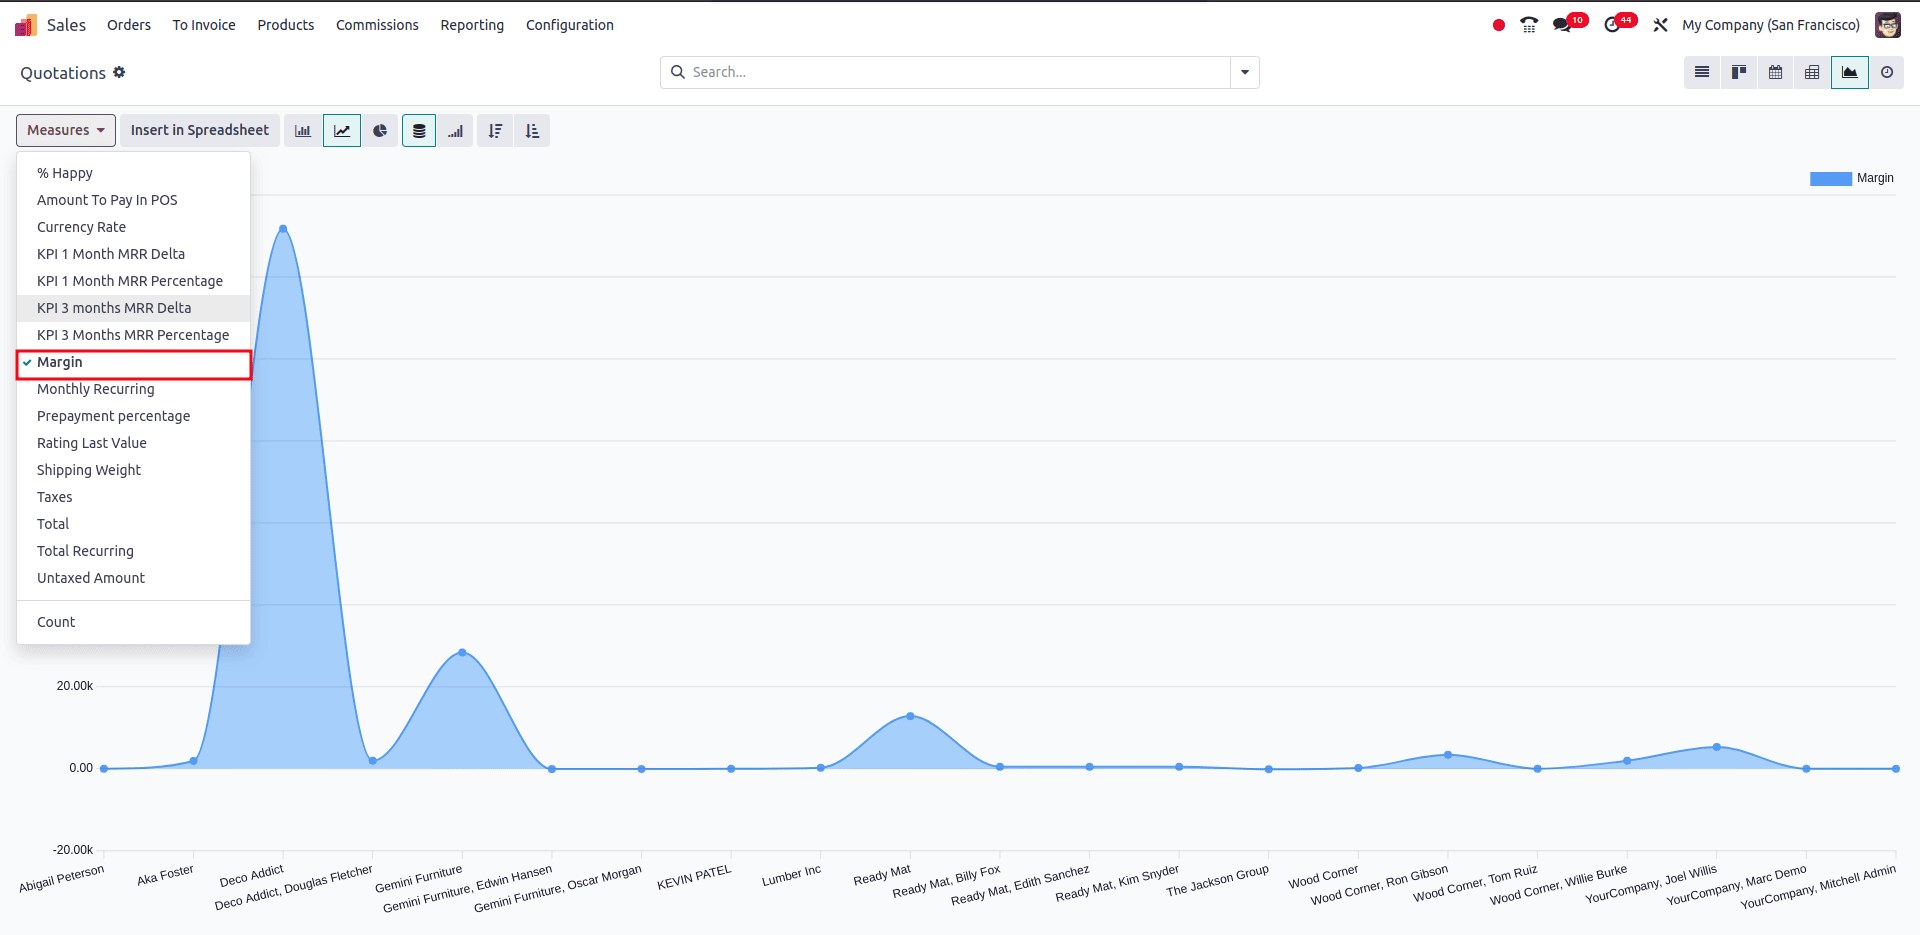Open the company switcher My Company
The width and height of the screenshot is (1920, 935).
(x=1770, y=25)
